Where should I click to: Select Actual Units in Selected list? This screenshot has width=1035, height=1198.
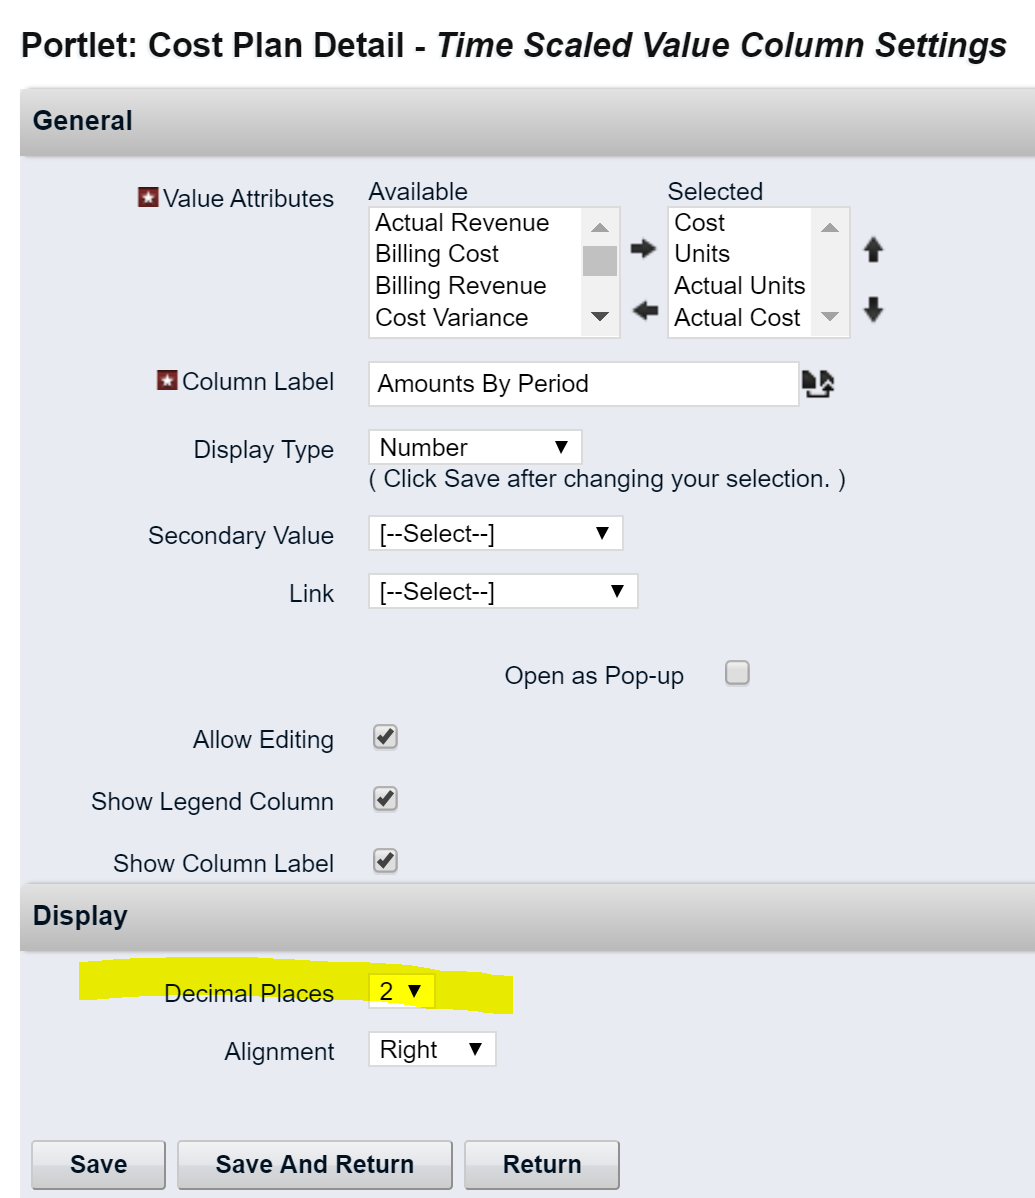pos(739,286)
